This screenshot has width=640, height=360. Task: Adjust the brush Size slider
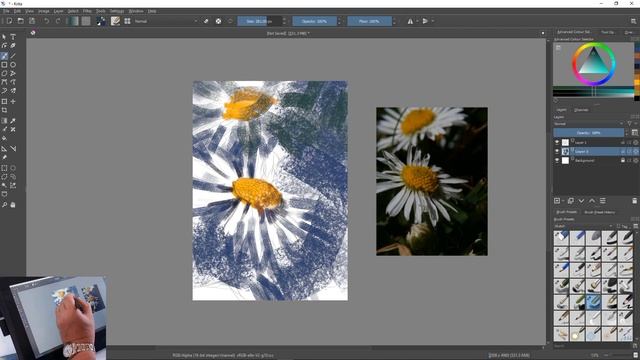point(260,21)
